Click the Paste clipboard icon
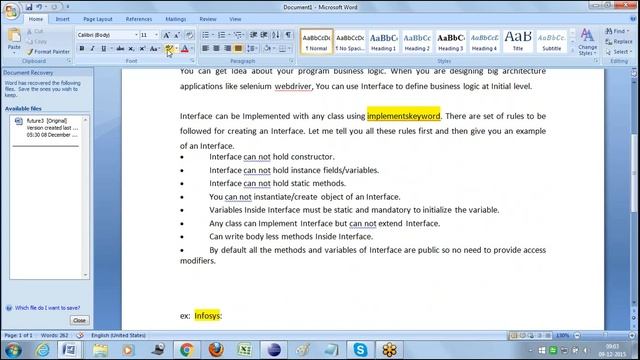The image size is (640, 360). coord(14,36)
